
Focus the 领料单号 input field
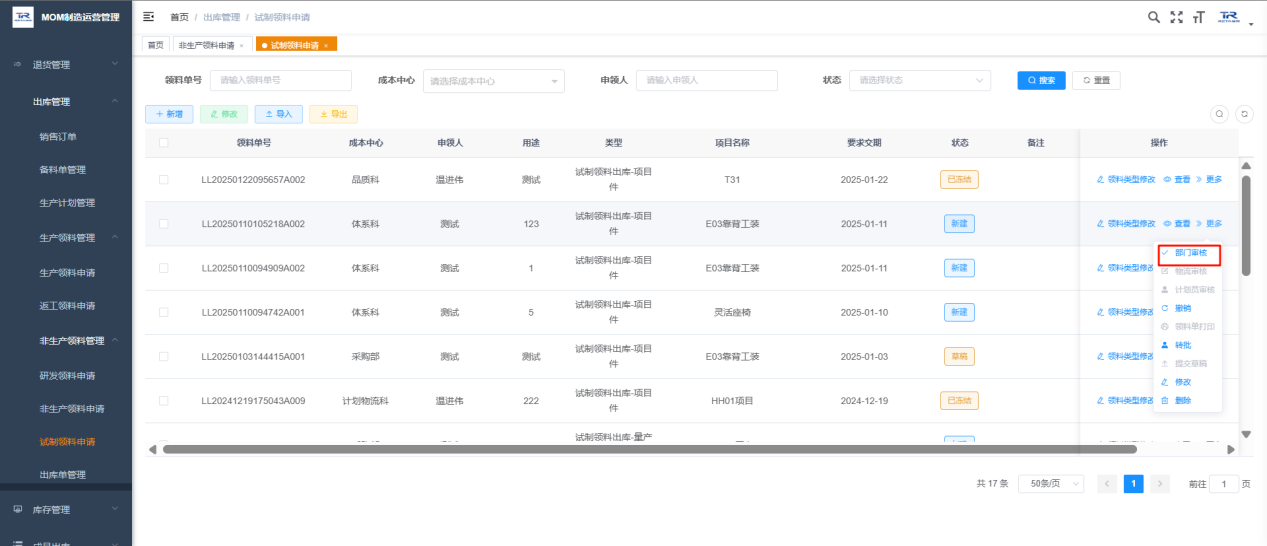(x=281, y=81)
